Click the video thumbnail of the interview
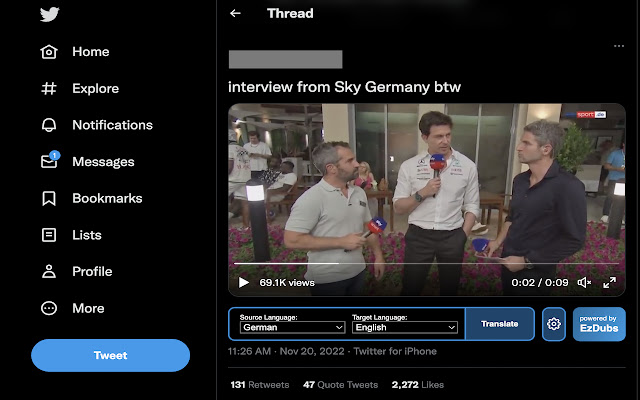640x400 pixels. 427,200
